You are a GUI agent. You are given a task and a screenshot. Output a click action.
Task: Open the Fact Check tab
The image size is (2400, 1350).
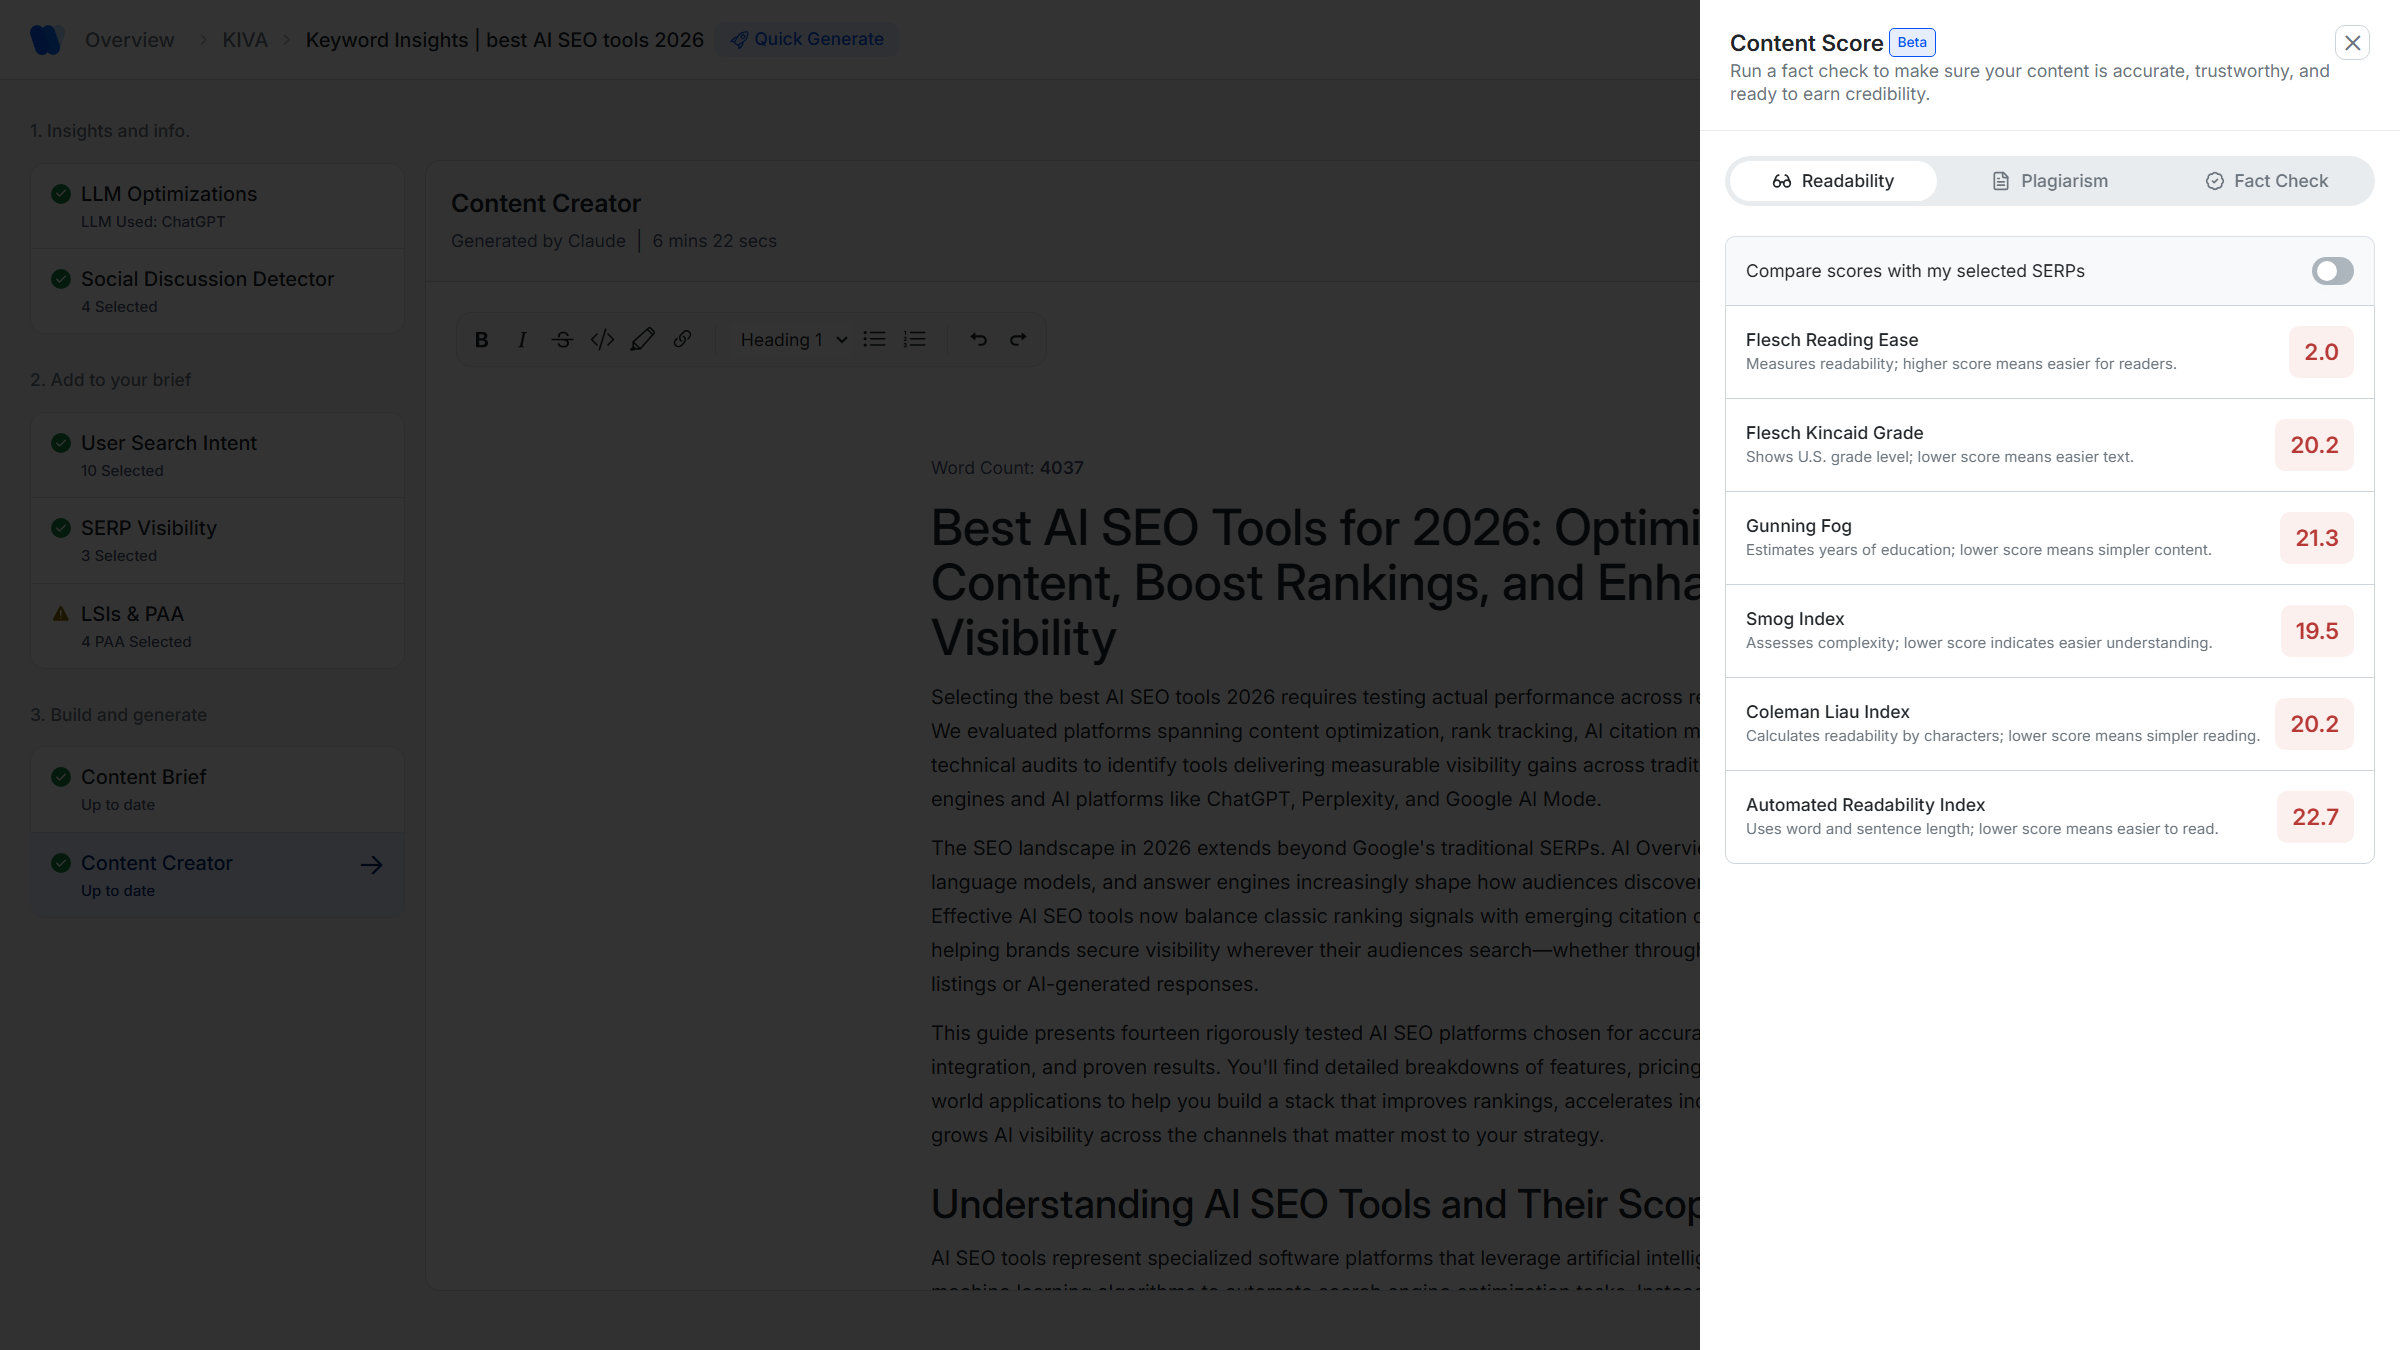pyautogui.click(x=2266, y=181)
